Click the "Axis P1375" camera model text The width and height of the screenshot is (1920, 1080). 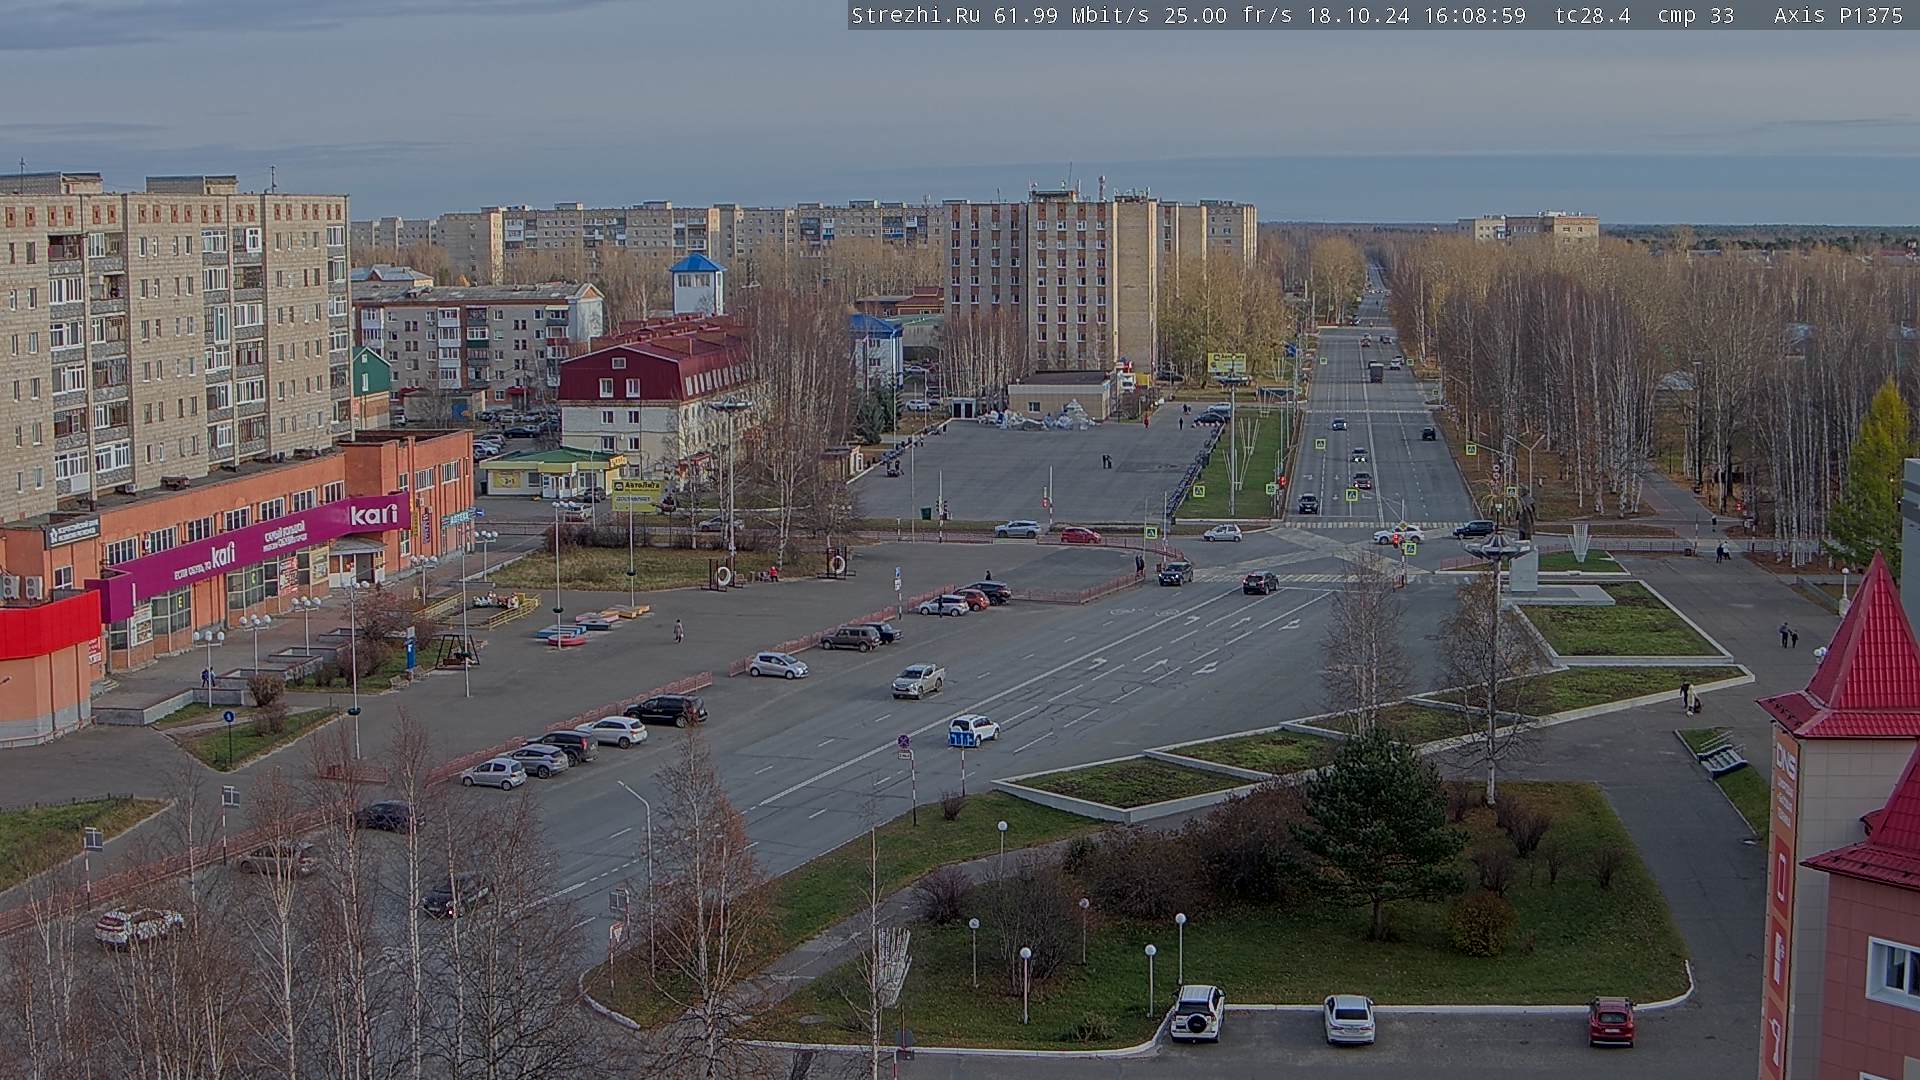pyautogui.click(x=1838, y=15)
